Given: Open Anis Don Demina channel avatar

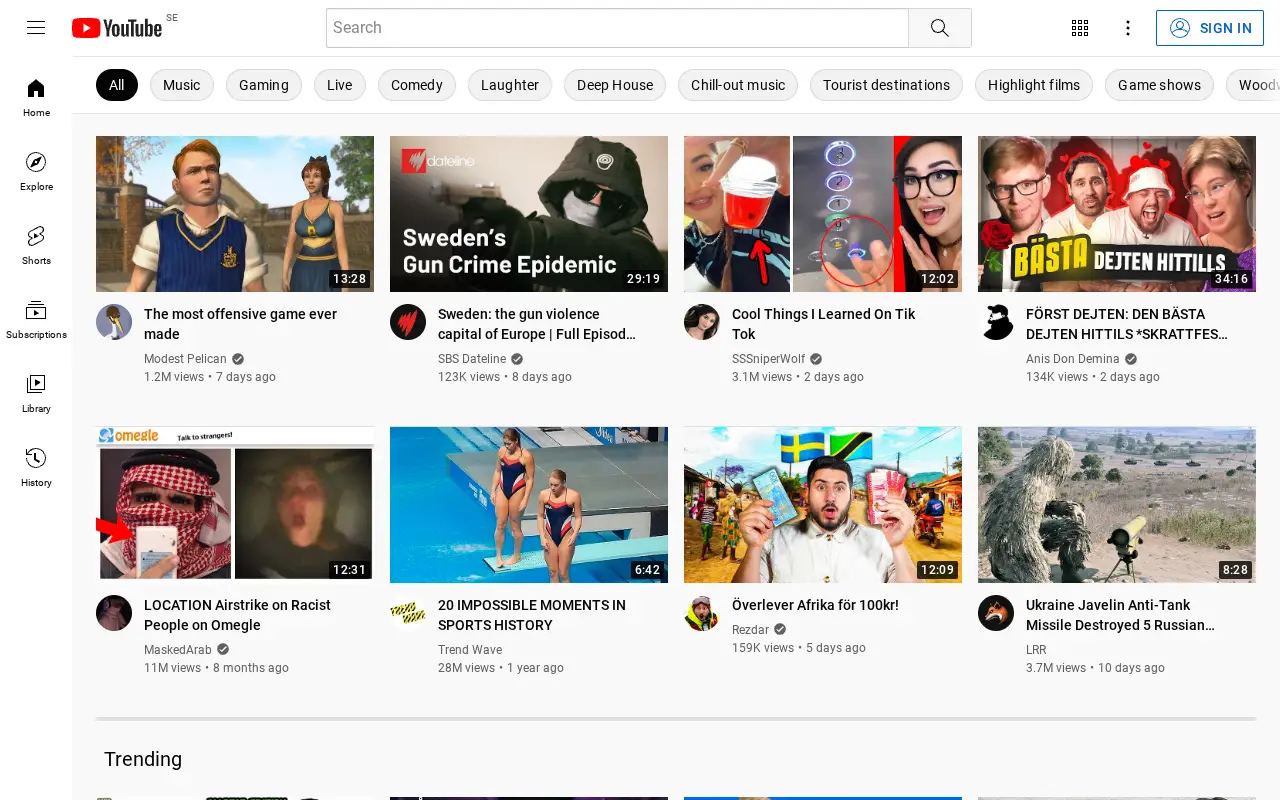Looking at the screenshot, I should point(996,322).
